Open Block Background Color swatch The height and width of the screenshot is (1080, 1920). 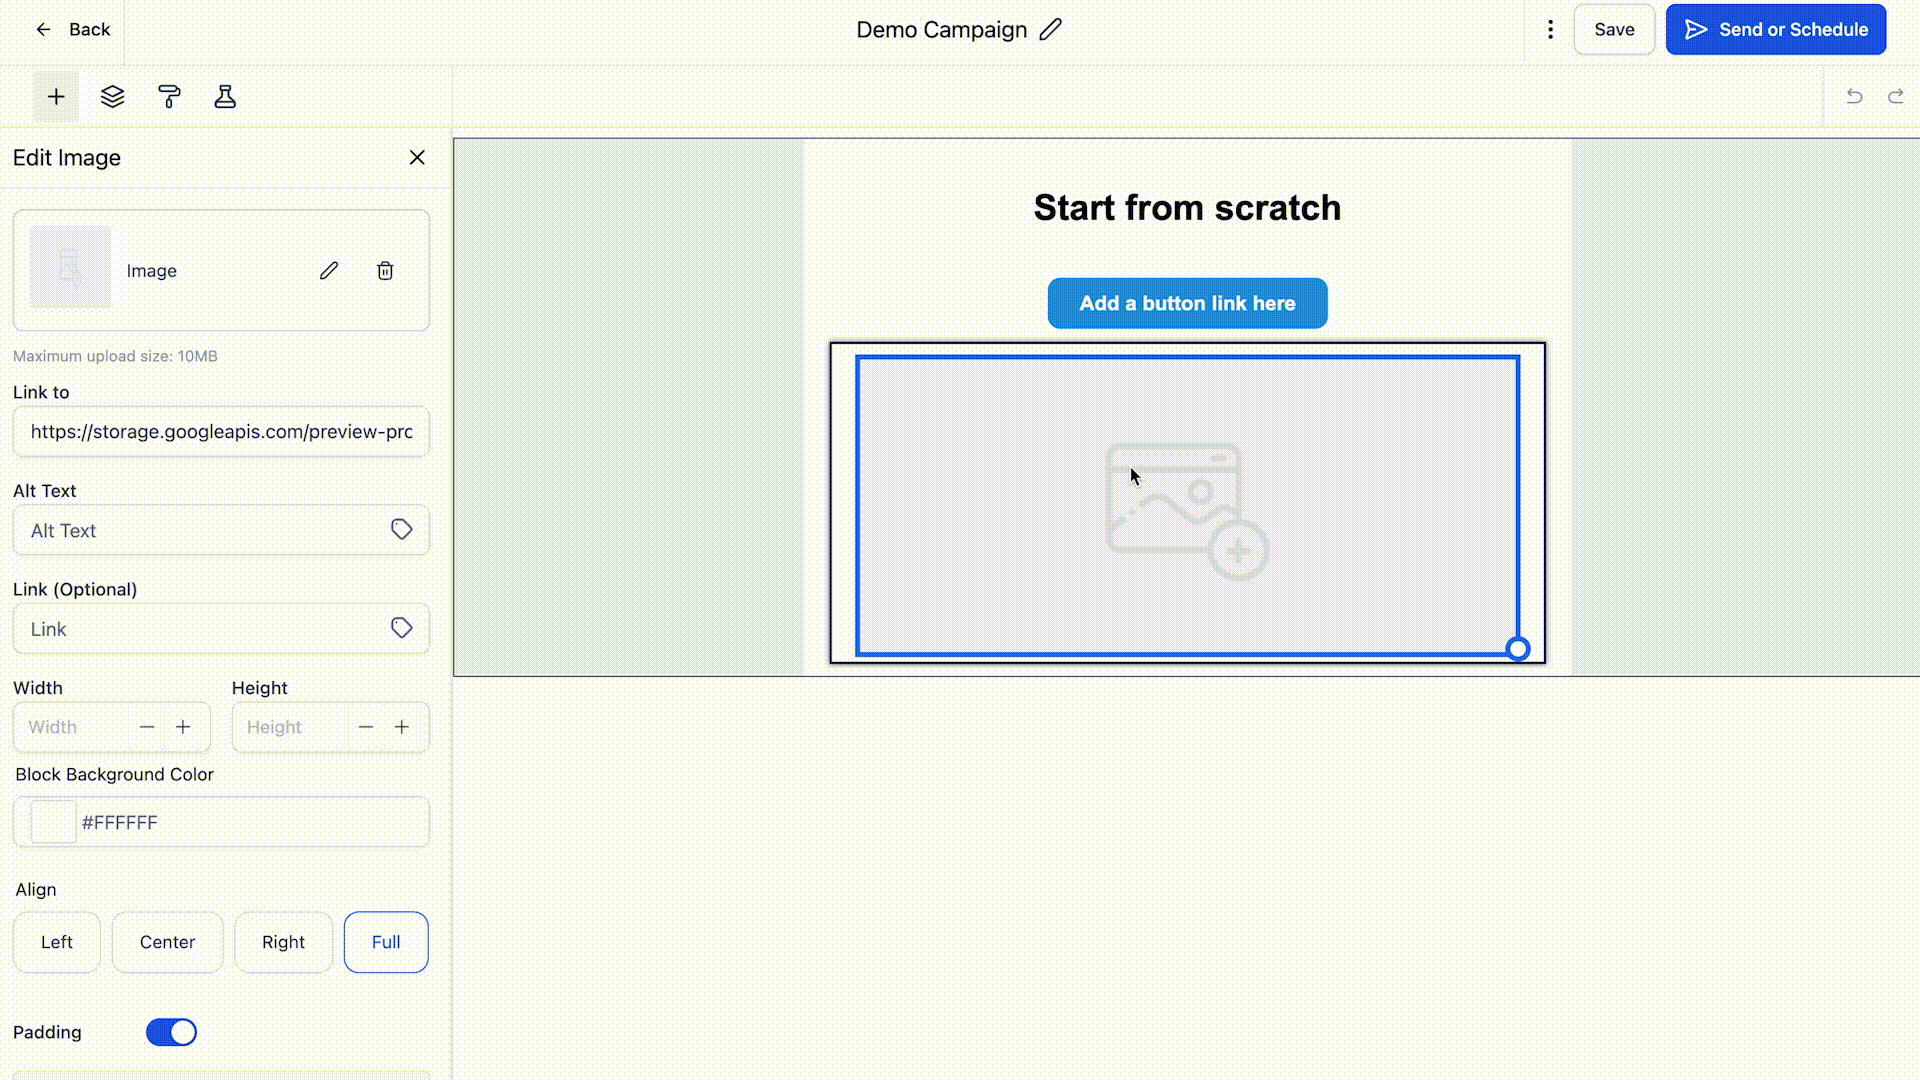(x=53, y=822)
